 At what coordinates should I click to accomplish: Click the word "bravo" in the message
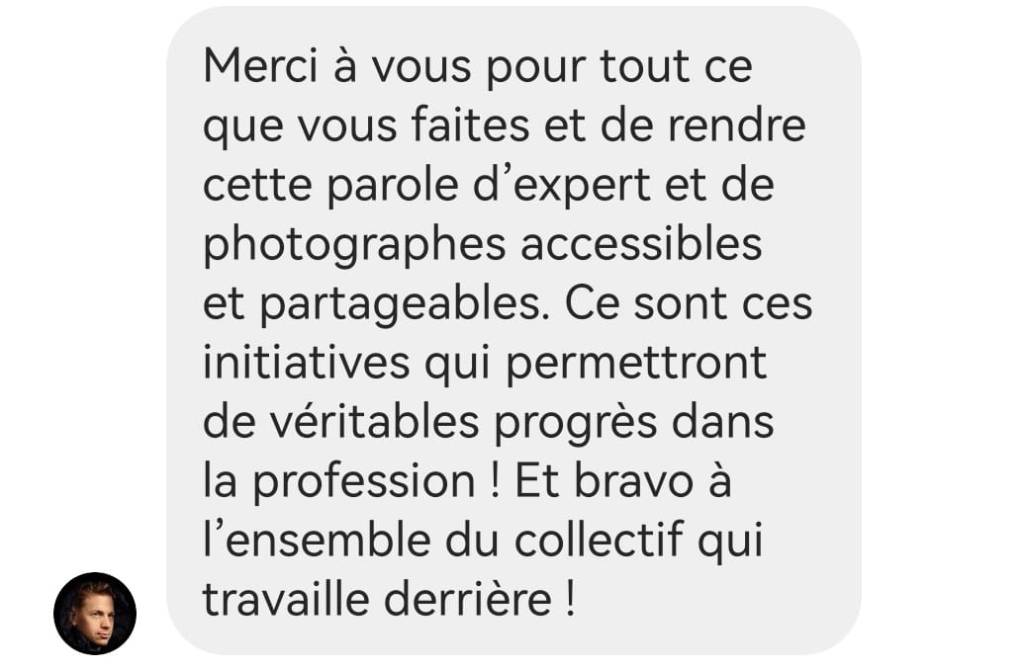click(x=633, y=481)
